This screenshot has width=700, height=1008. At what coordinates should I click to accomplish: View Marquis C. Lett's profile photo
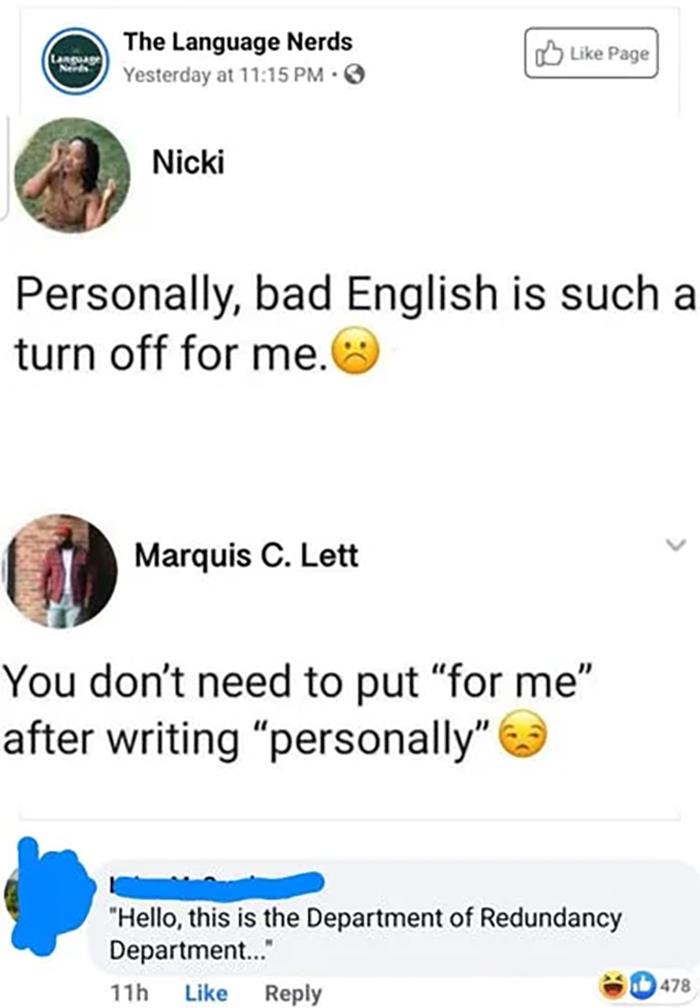click(61, 571)
